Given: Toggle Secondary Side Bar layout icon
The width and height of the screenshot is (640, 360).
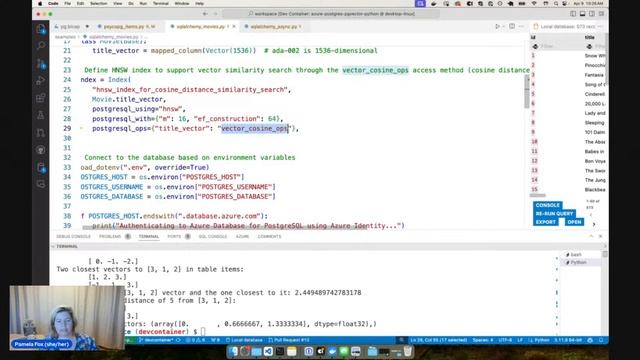Looking at the screenshot, I should click(592, 14).
